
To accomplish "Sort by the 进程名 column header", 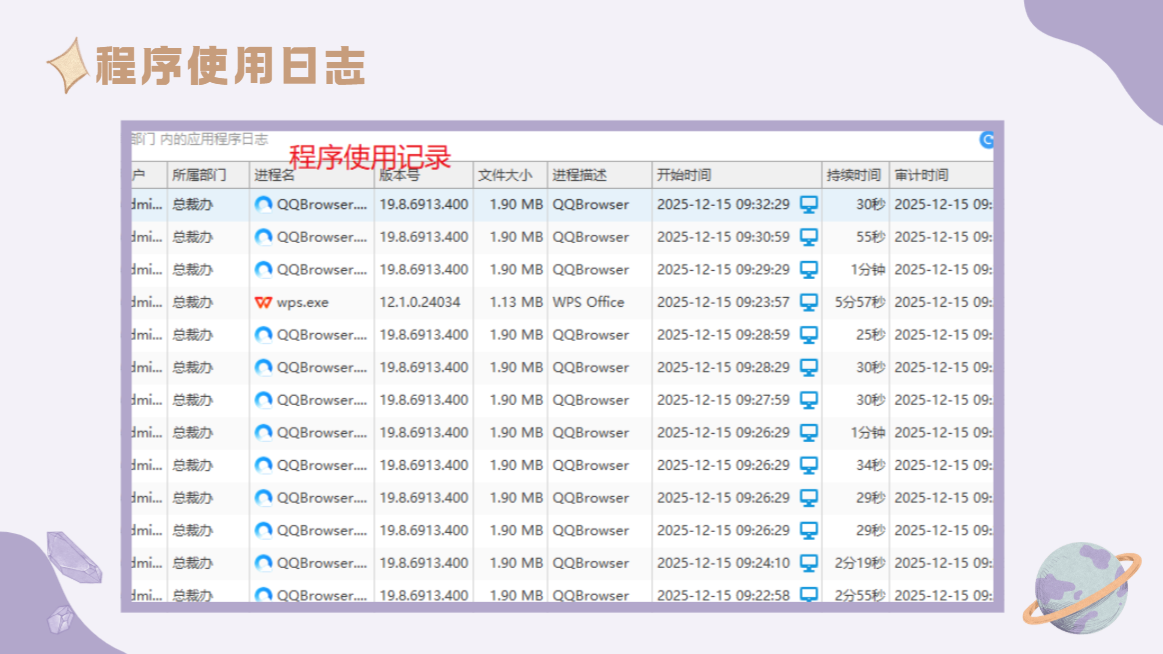I will [x=312, y=175].
